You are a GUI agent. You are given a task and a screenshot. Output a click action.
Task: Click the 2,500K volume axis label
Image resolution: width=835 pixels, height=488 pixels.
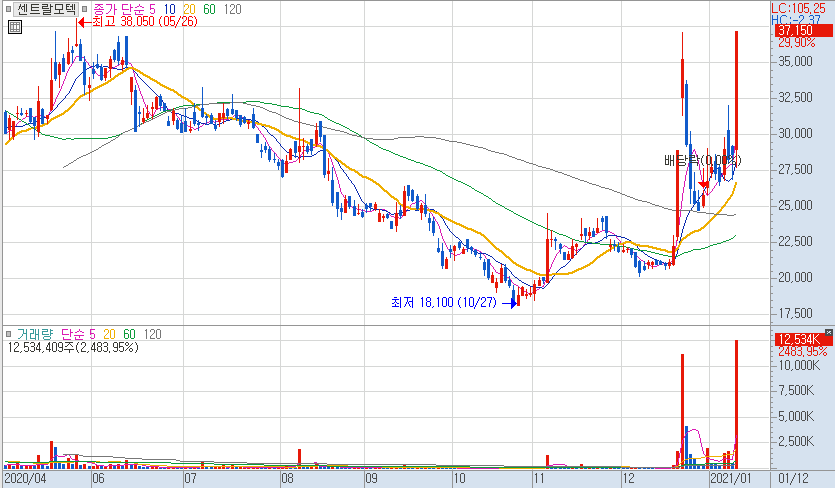pyautogui.click(x=796, y=442)
